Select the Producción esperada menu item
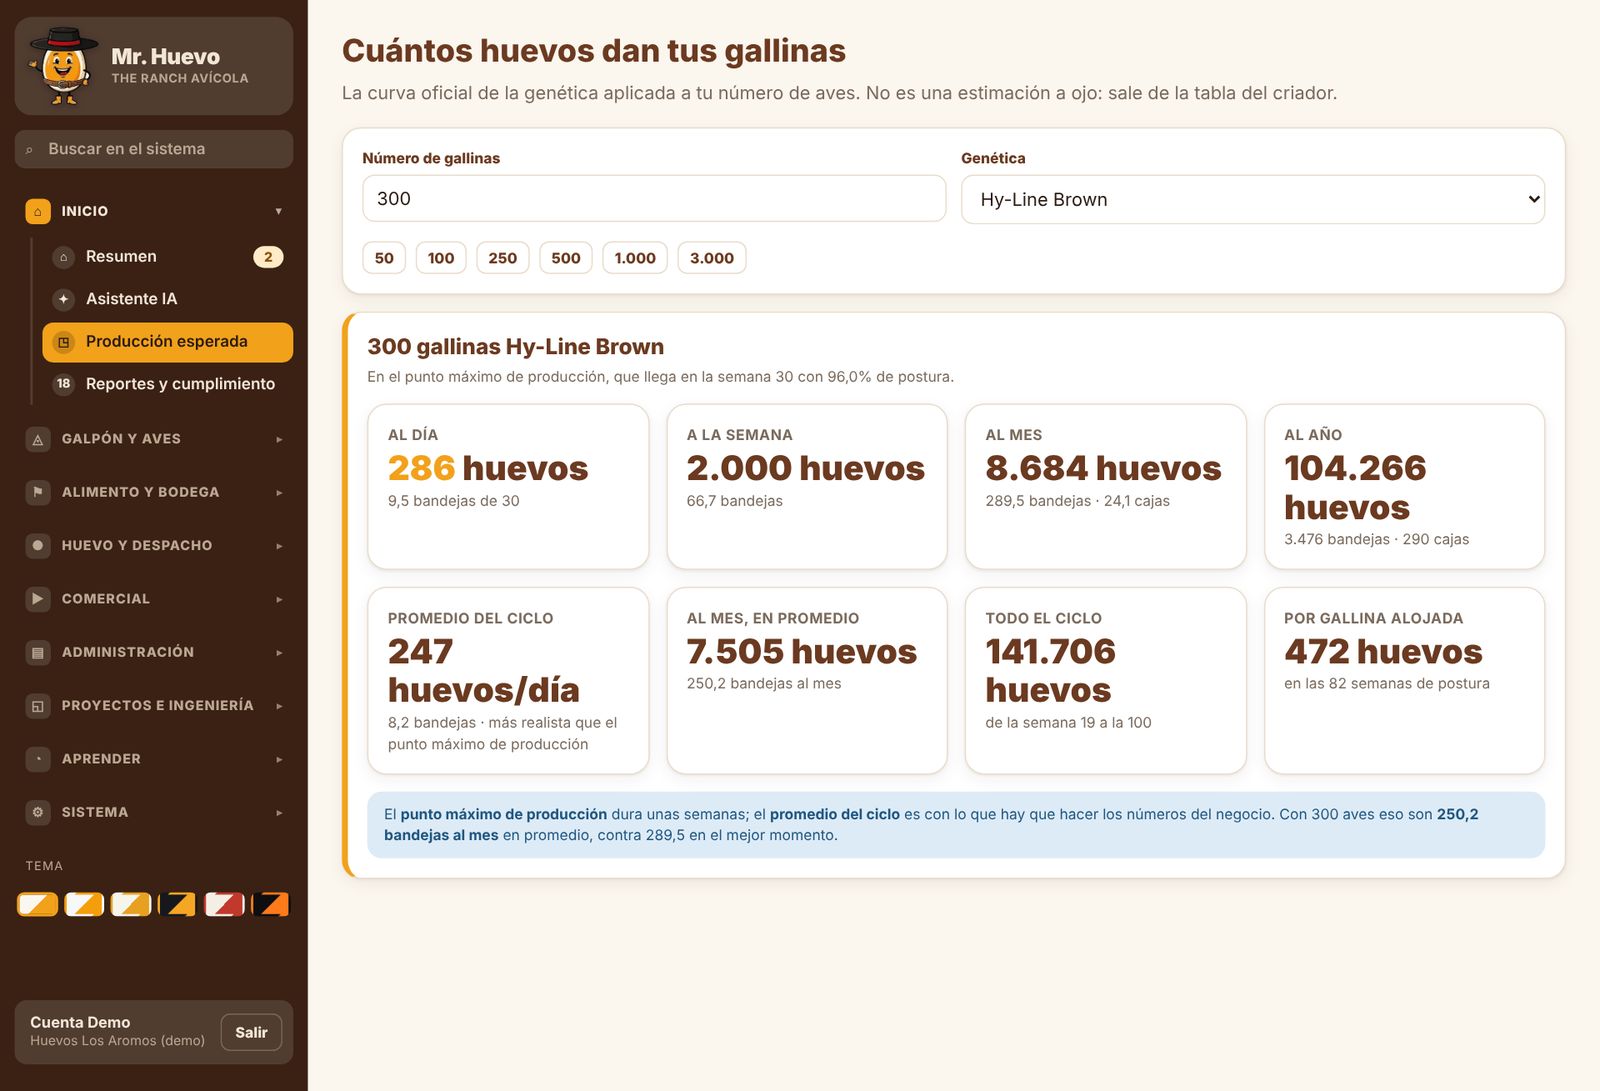The height and width of the screenshot is (1091, 1600). point(168,342)
